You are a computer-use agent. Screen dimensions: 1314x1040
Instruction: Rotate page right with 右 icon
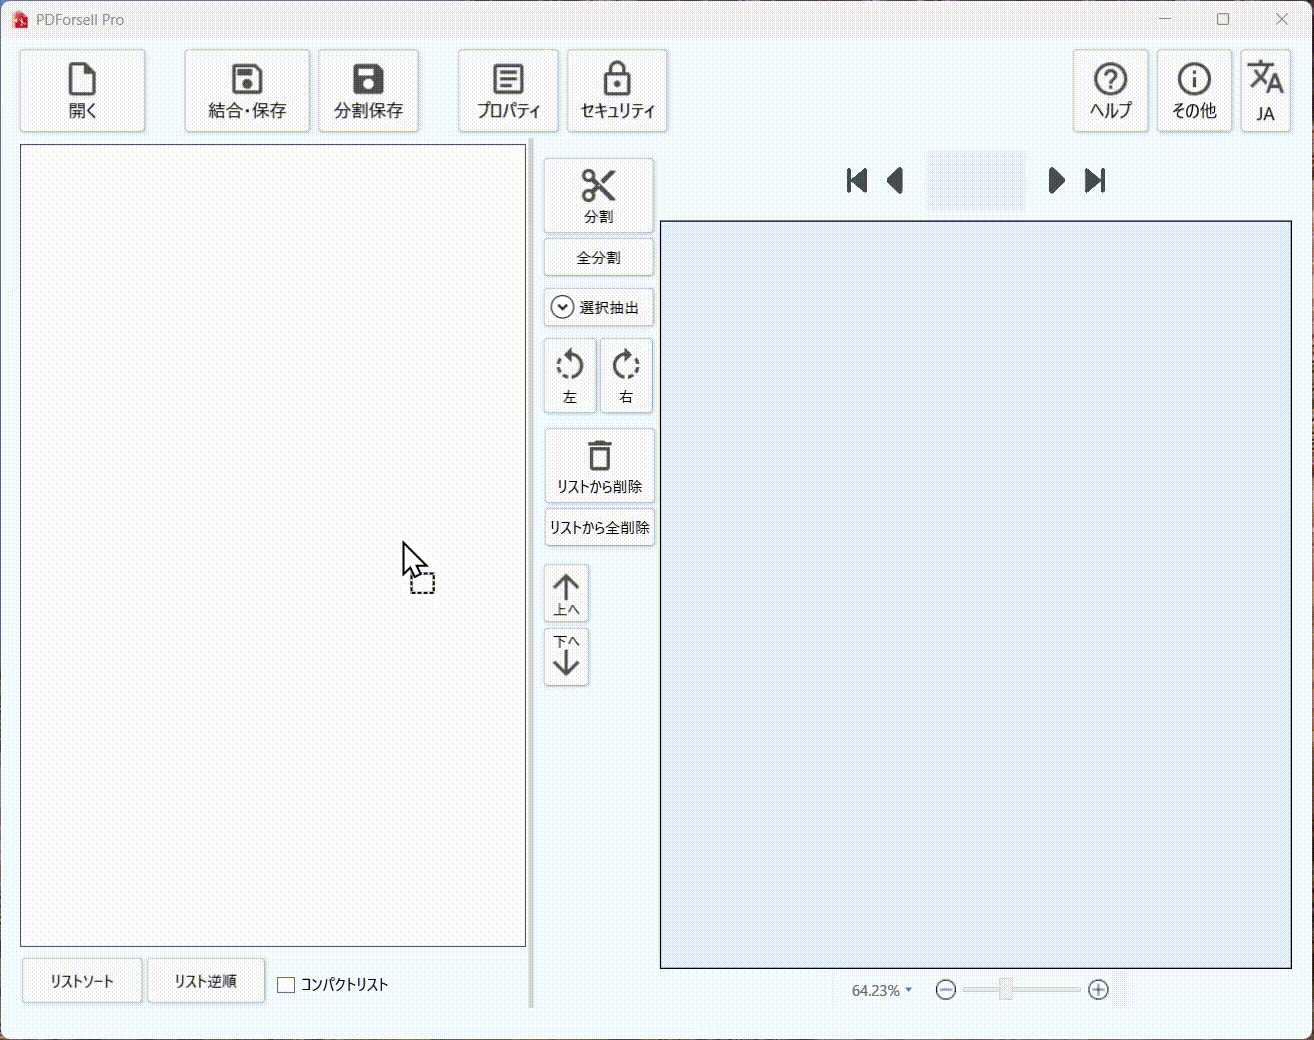[626, 375]
